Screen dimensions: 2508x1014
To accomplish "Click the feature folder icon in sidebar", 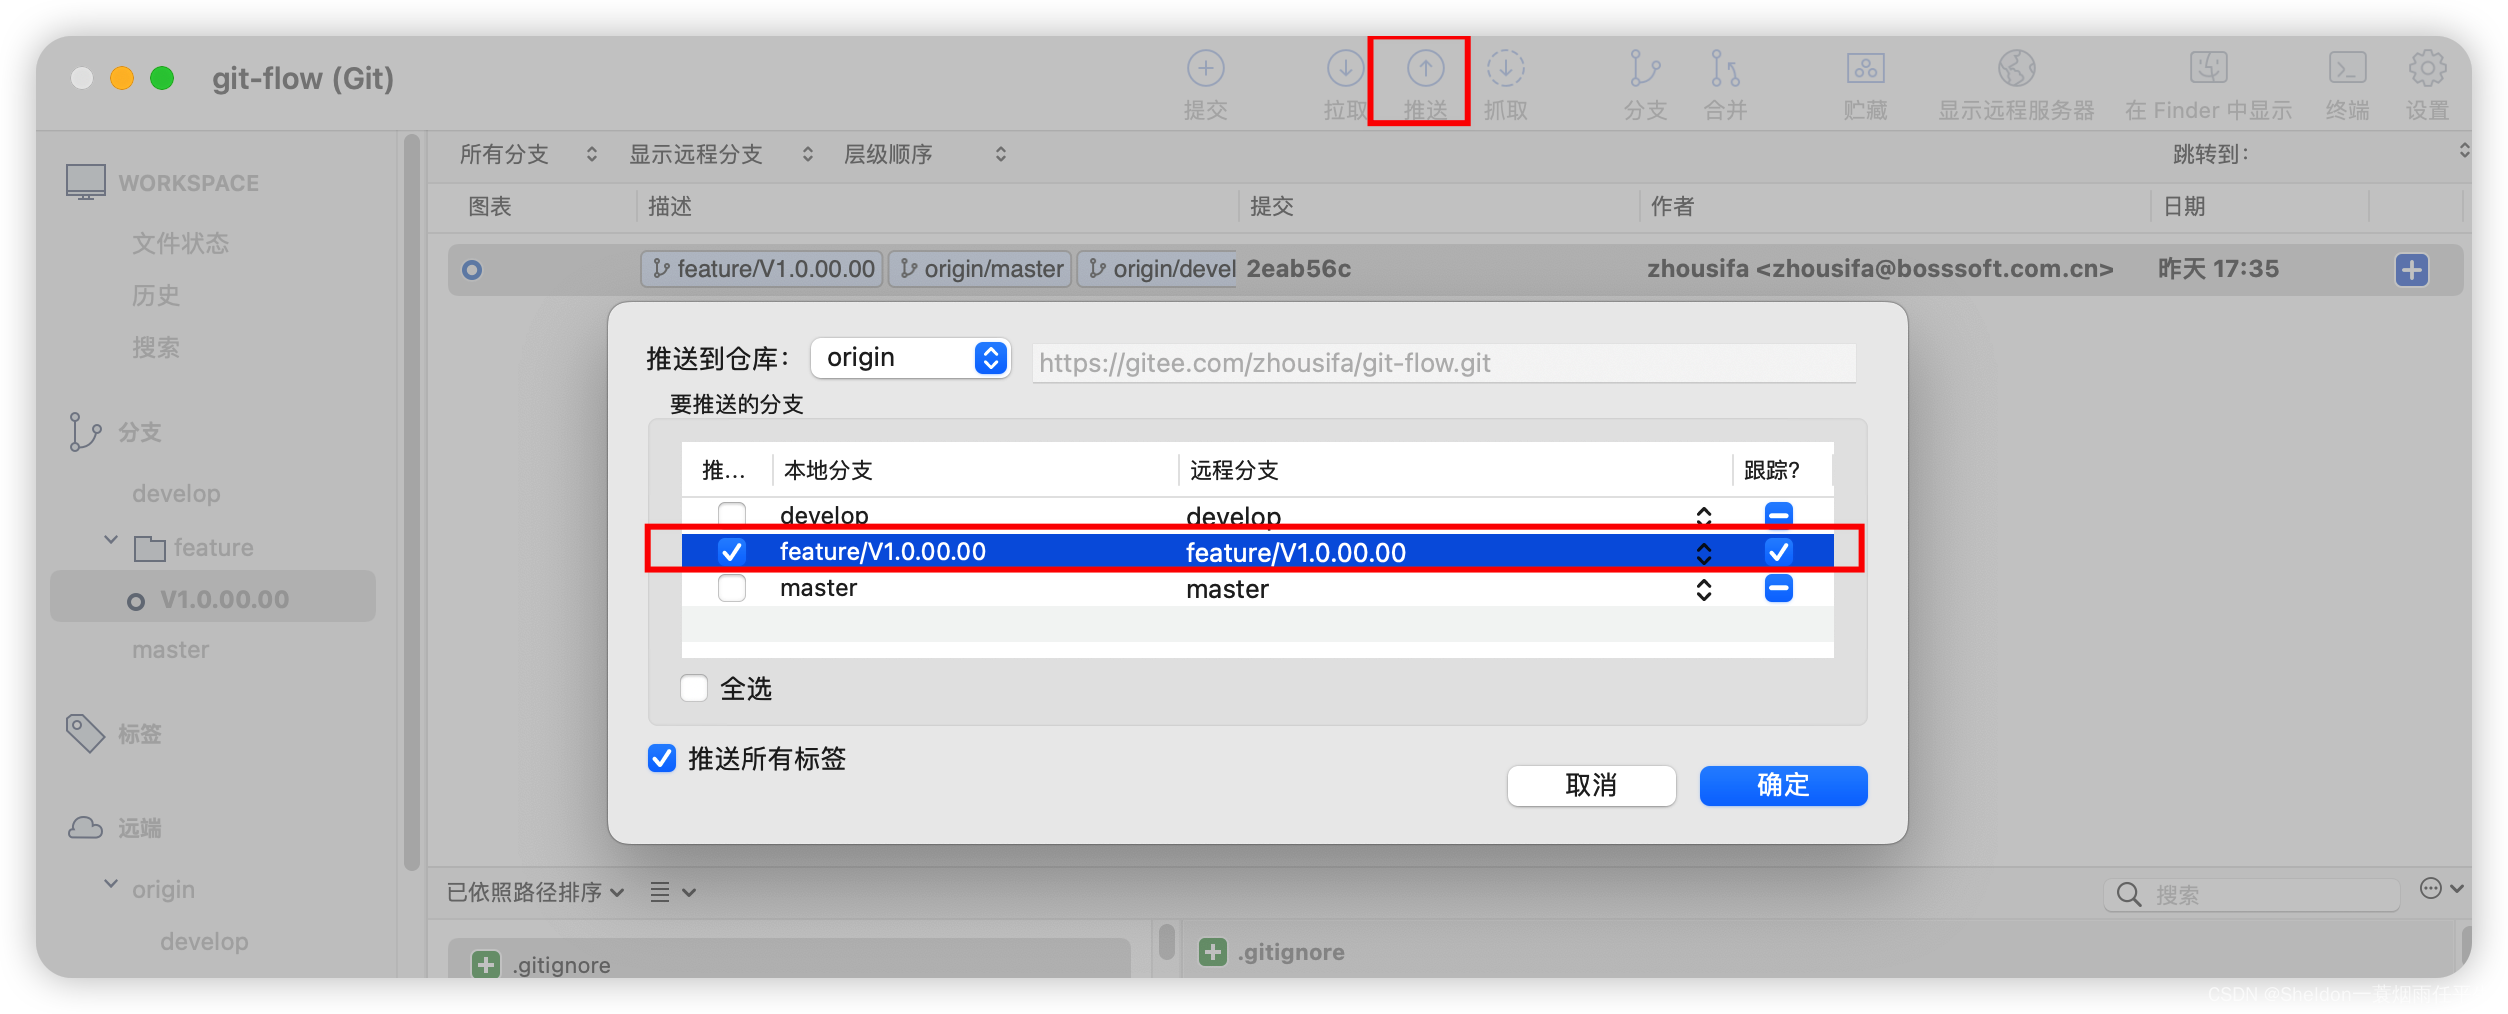I will [150, 548].
